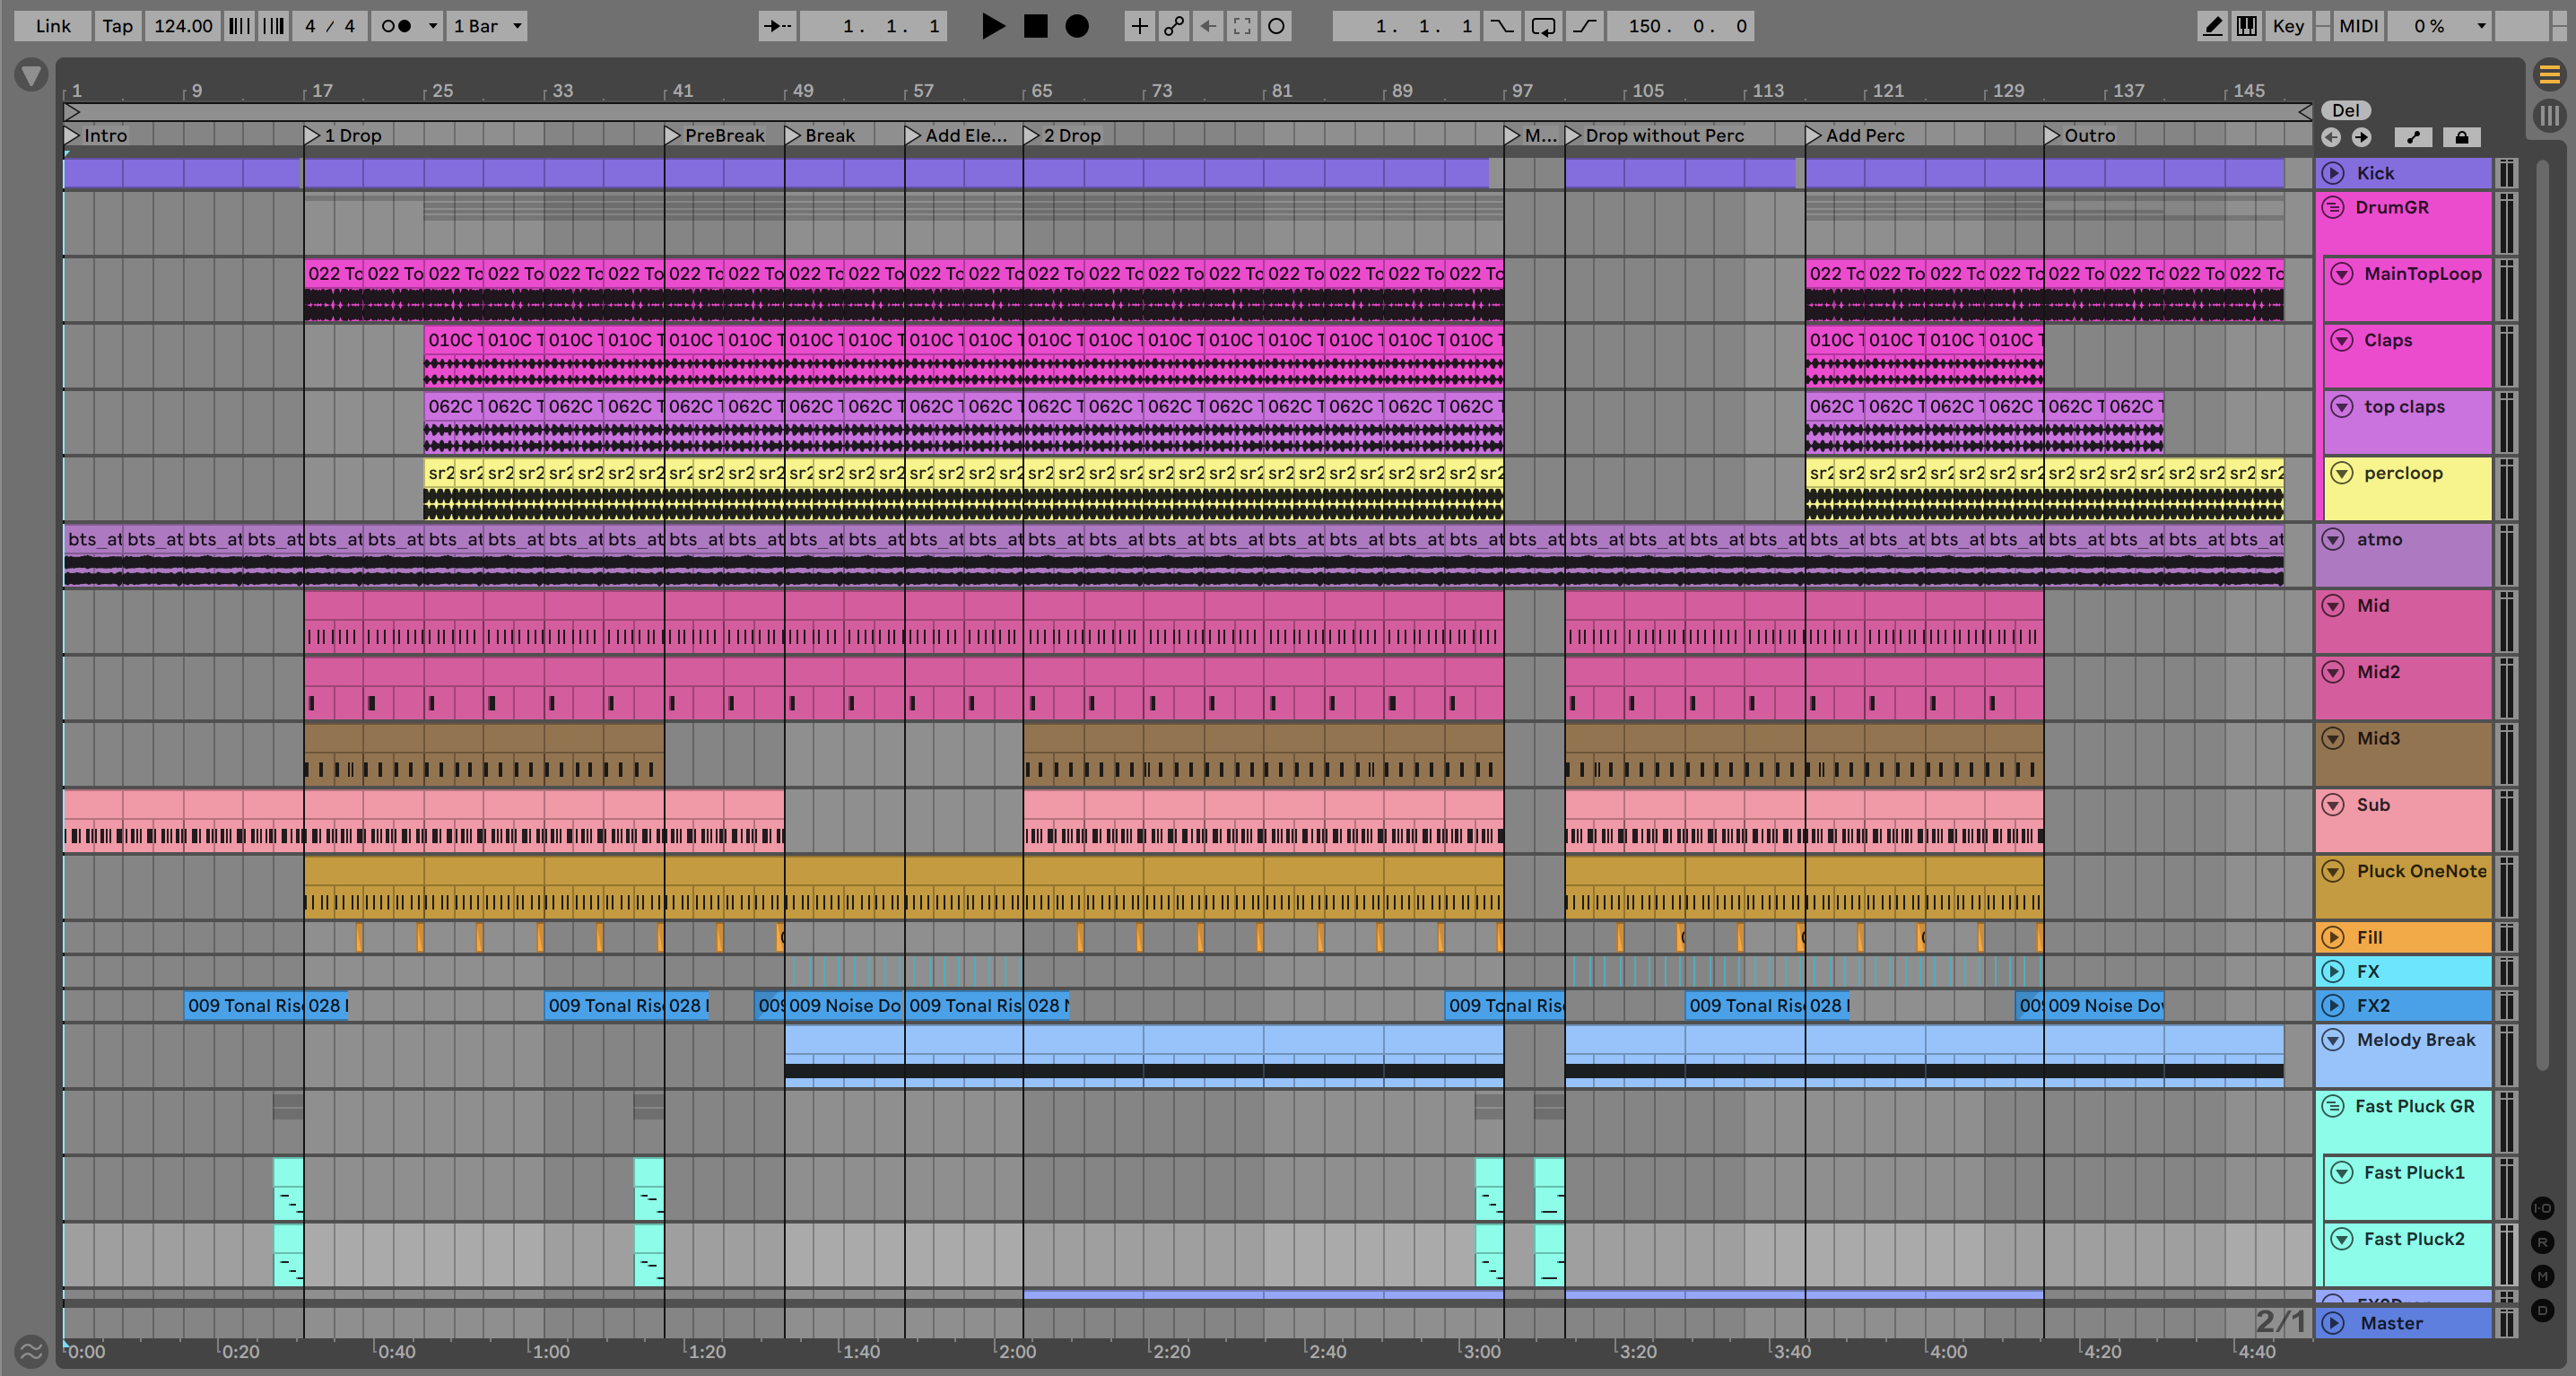Toggle the Loop switch in transport
2576x1376 pixels.
tap(1542, 26)
